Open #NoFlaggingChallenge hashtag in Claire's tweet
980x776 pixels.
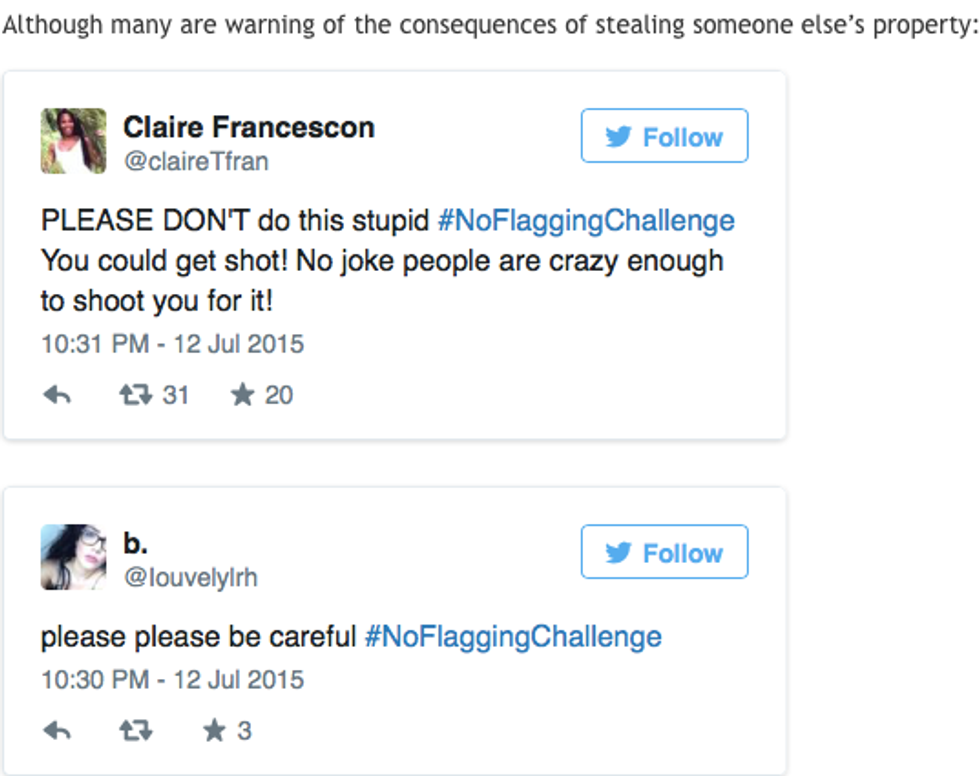(586, 221)
